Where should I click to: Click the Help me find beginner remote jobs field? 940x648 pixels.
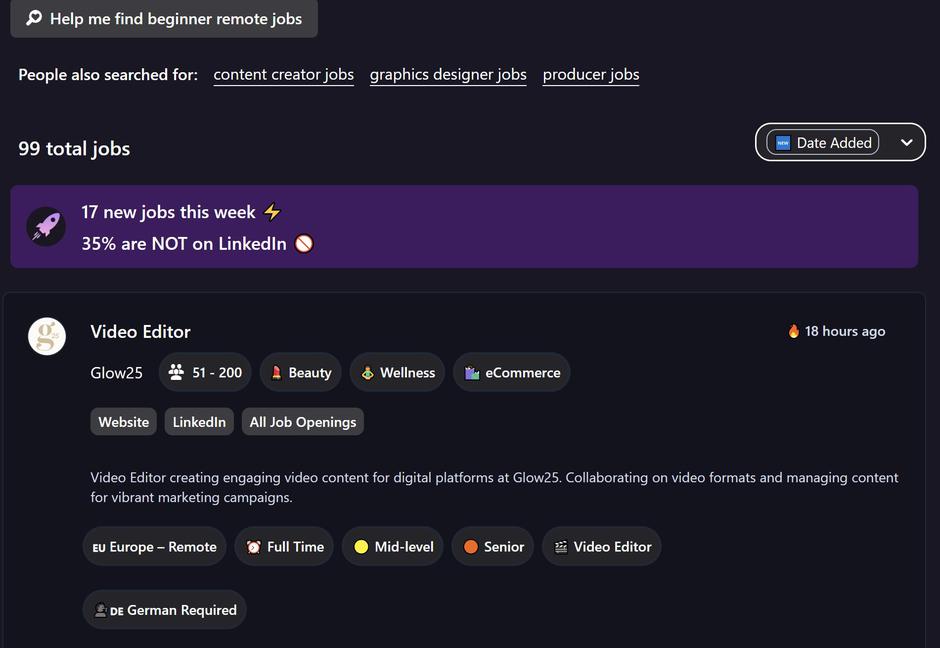(164, 18)
